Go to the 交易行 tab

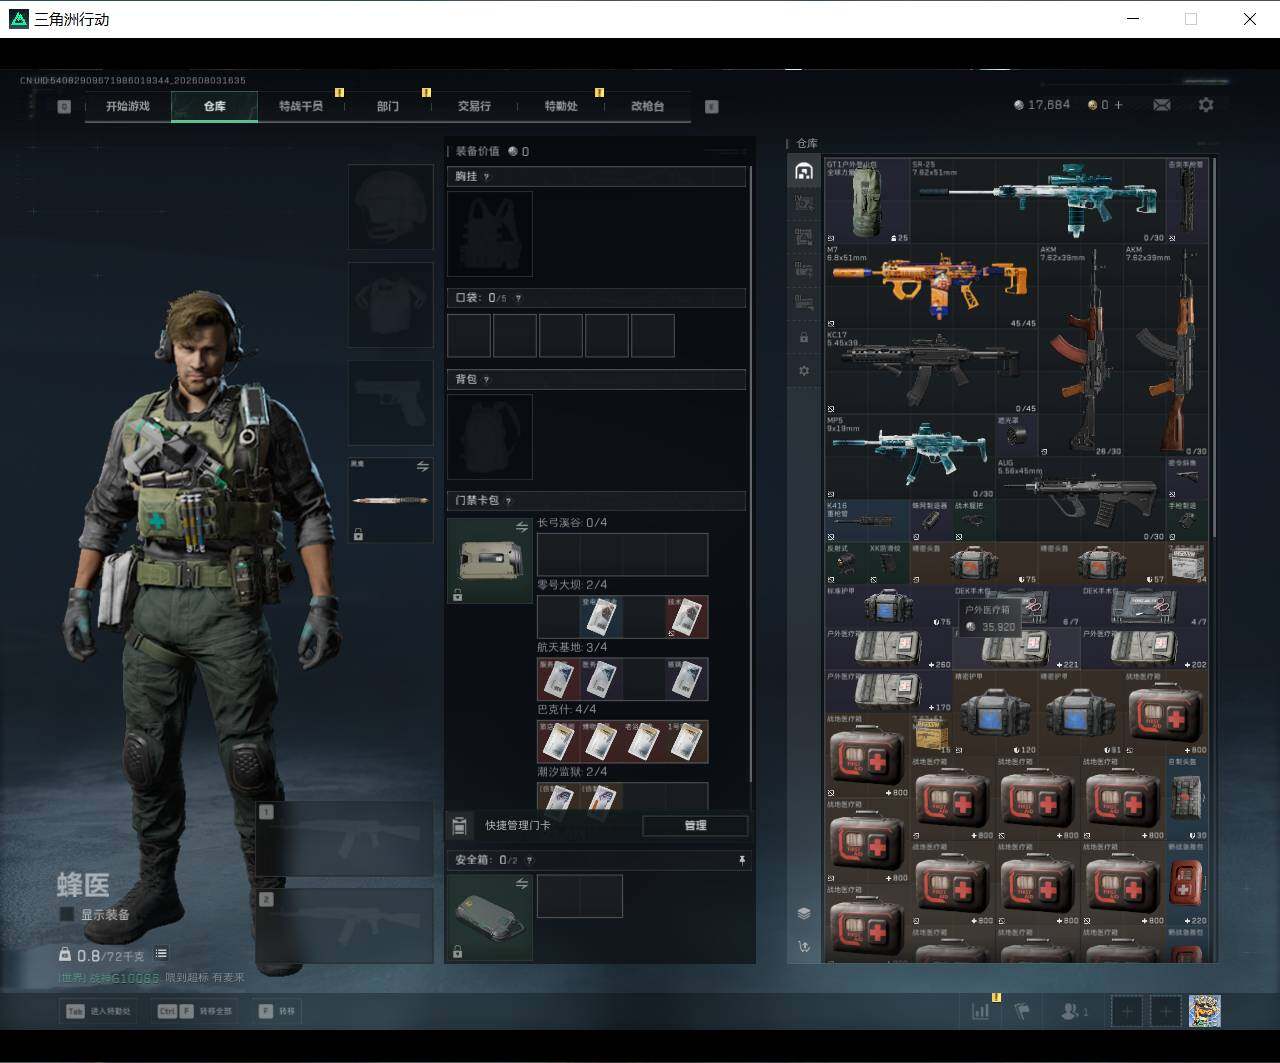[474, 106]
